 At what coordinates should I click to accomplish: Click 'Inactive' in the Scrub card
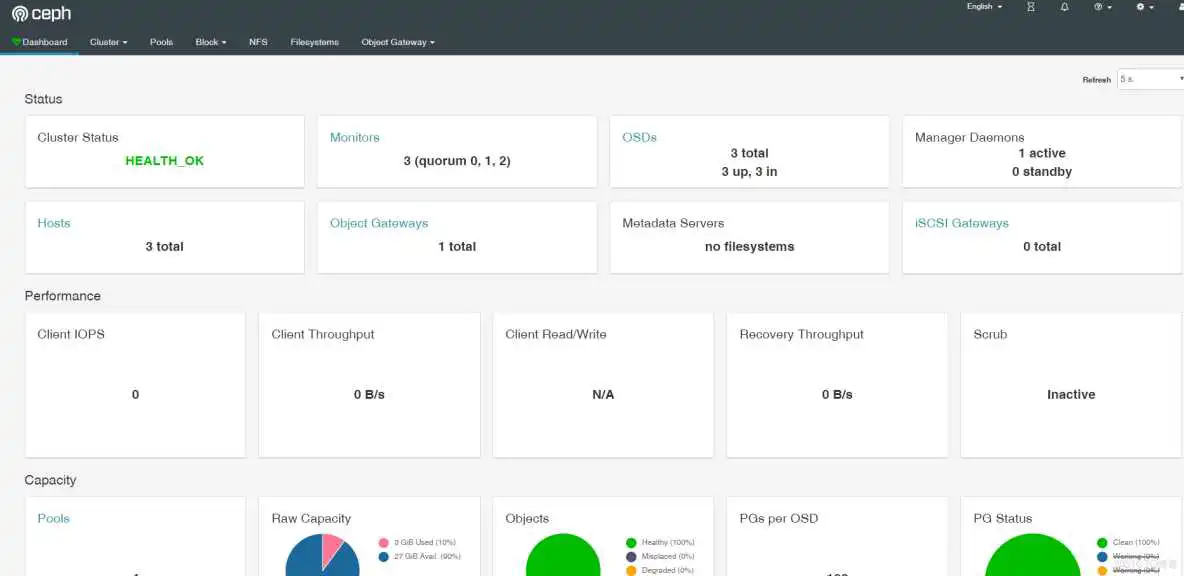(x=1071, y=395)
